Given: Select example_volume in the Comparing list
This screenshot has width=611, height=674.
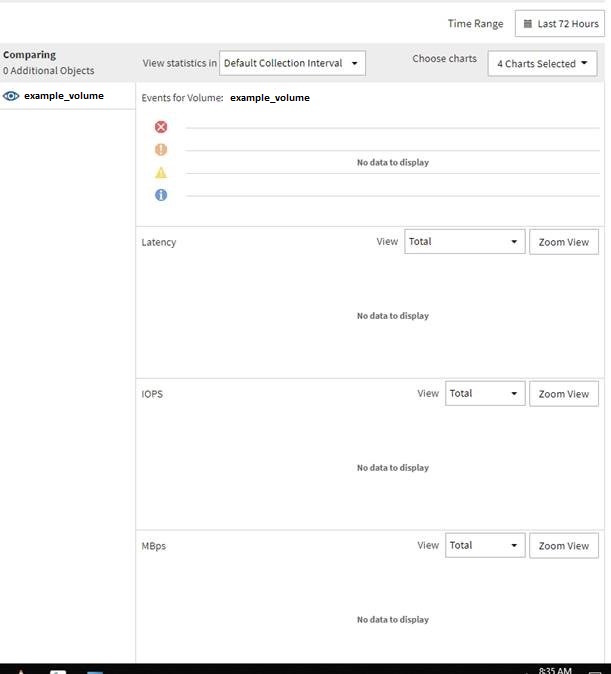Looking at the screenshot, I should pyautogui.click(x=64, y=96).
